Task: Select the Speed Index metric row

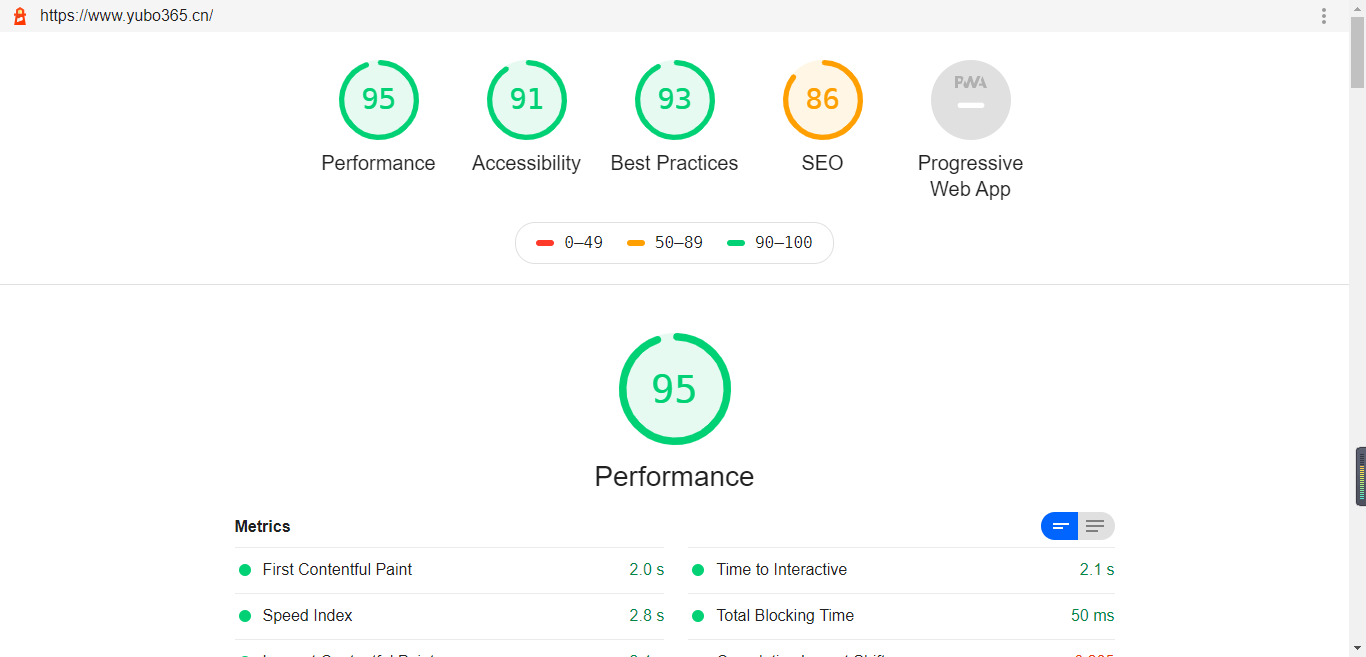Action: pos(449,616)
